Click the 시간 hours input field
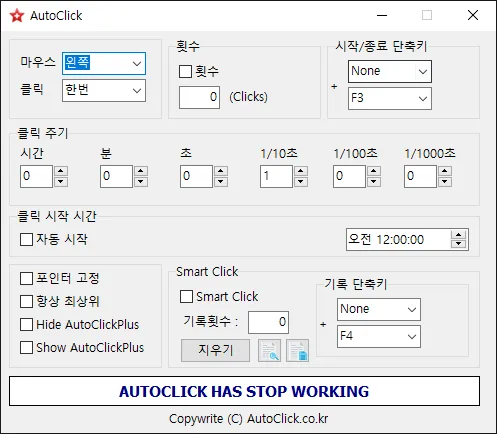Viewport: 497px width, 434px height. click(36, 176)
